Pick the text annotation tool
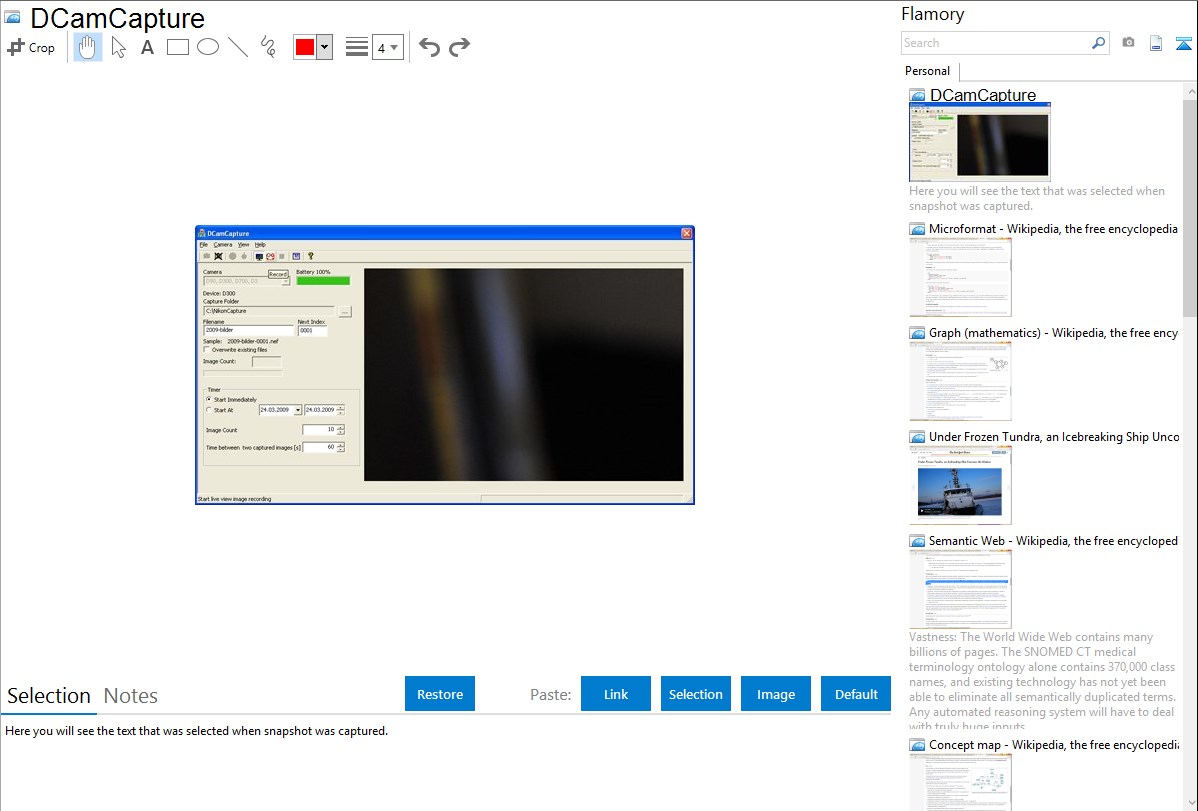 click(x=147, y=47)
